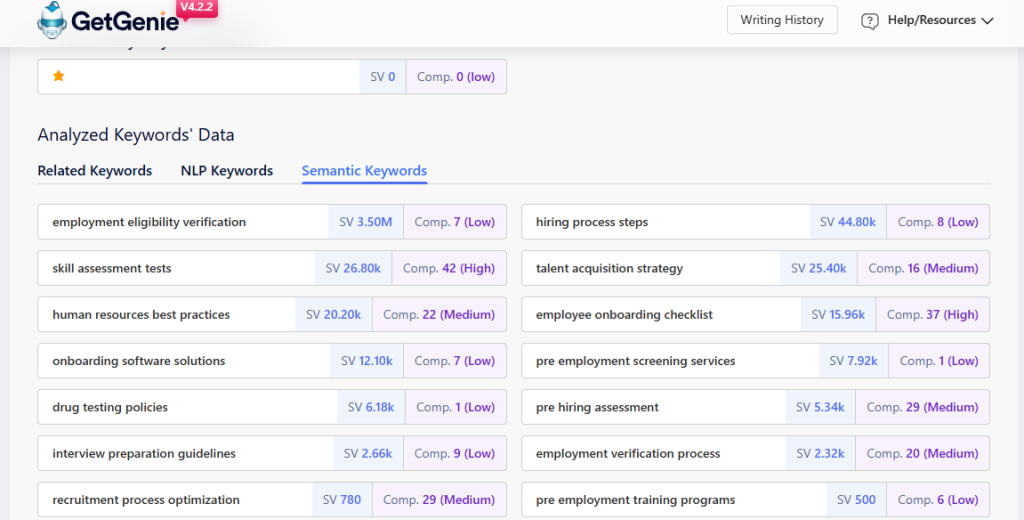
Task: Click the GetGenie robot logo icon
Action: click(53, 20)
